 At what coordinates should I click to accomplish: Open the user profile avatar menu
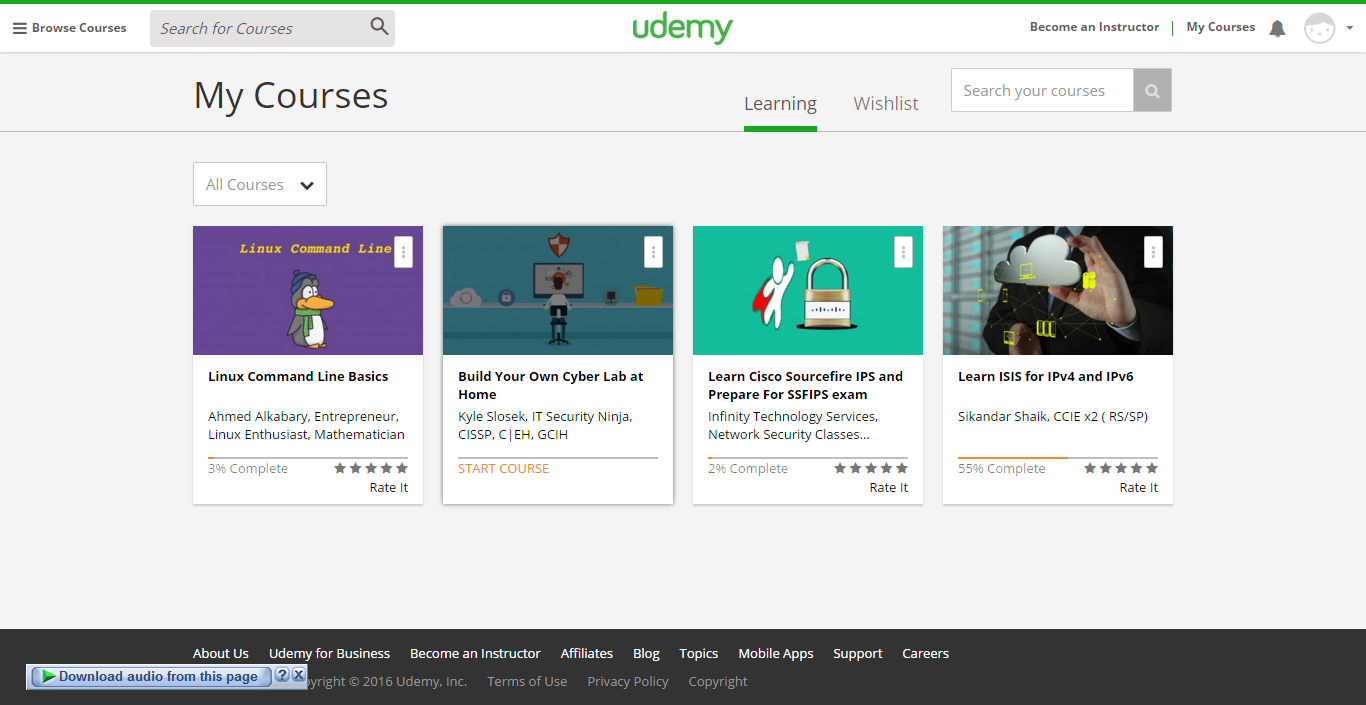(x=1319, y=29)
